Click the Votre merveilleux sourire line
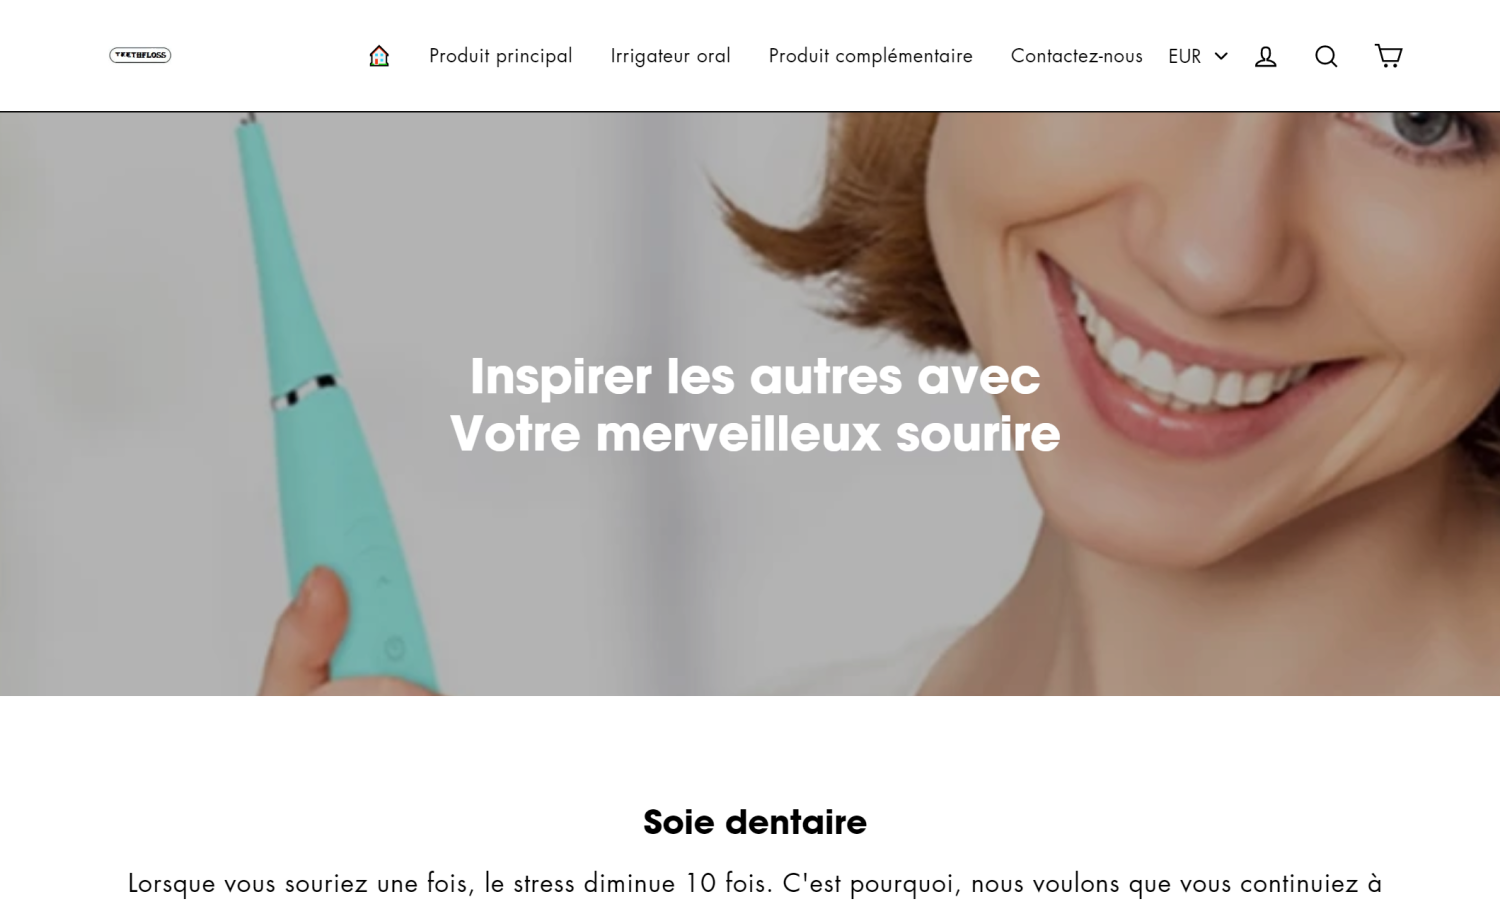This screenshot has width=1500, height=904. (755, 434)
